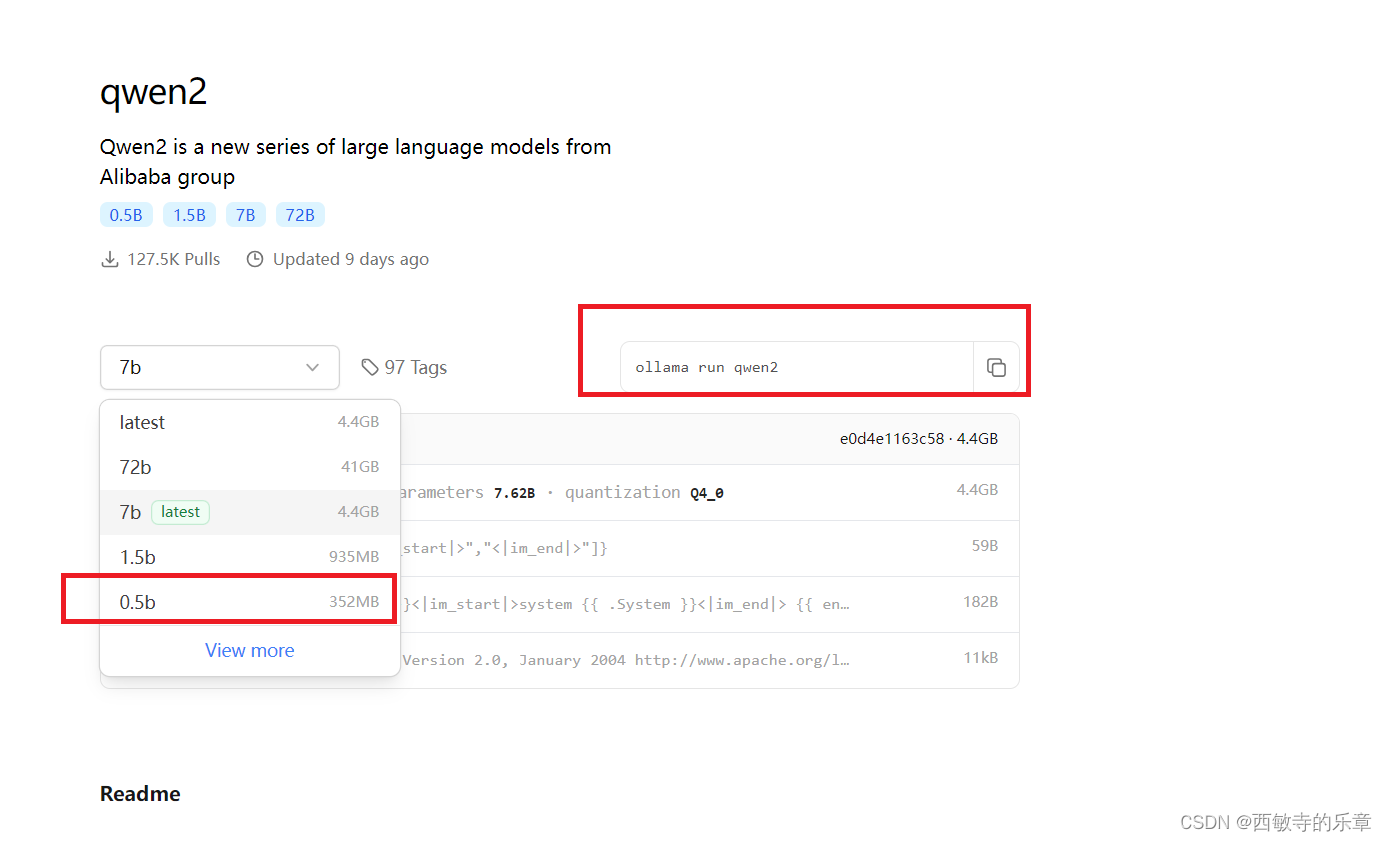1387x841 pixels.
Task: Click the 11kB license size value
Action: pyautogui.click(x=980, y=658)
